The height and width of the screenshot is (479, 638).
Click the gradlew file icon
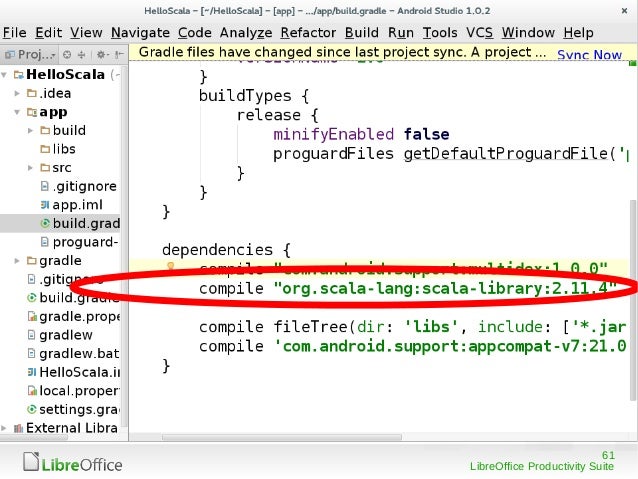pos(31,335)
